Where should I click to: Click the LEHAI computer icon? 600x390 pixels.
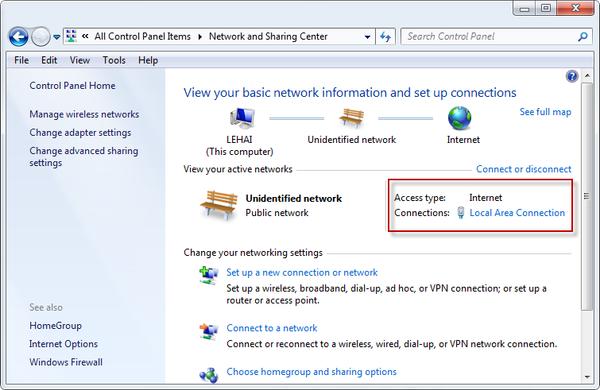click(x=242, y=118)
